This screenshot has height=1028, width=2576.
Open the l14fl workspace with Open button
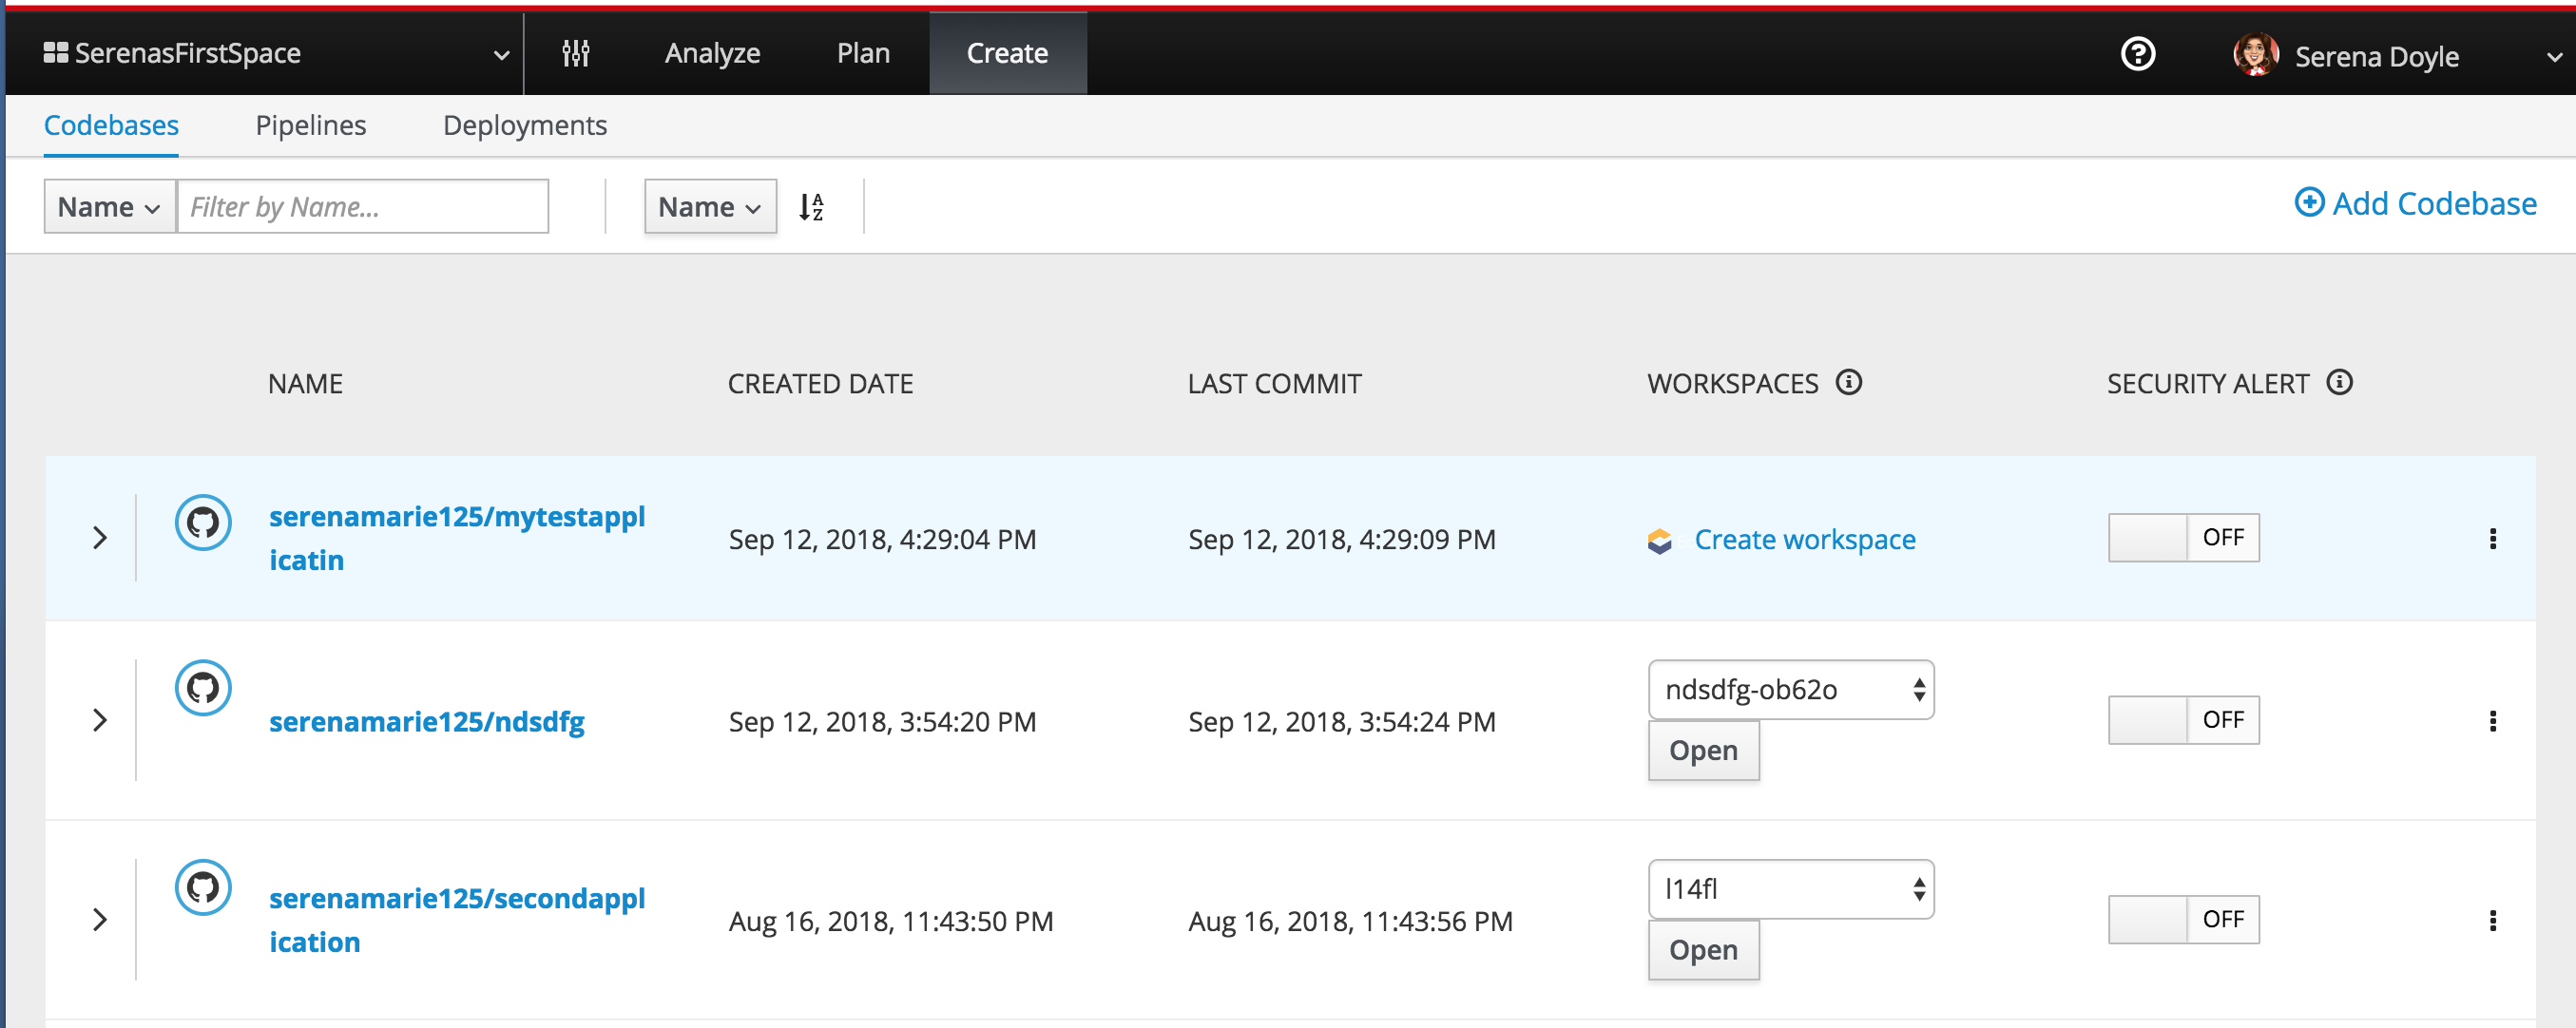point(1703,950)
